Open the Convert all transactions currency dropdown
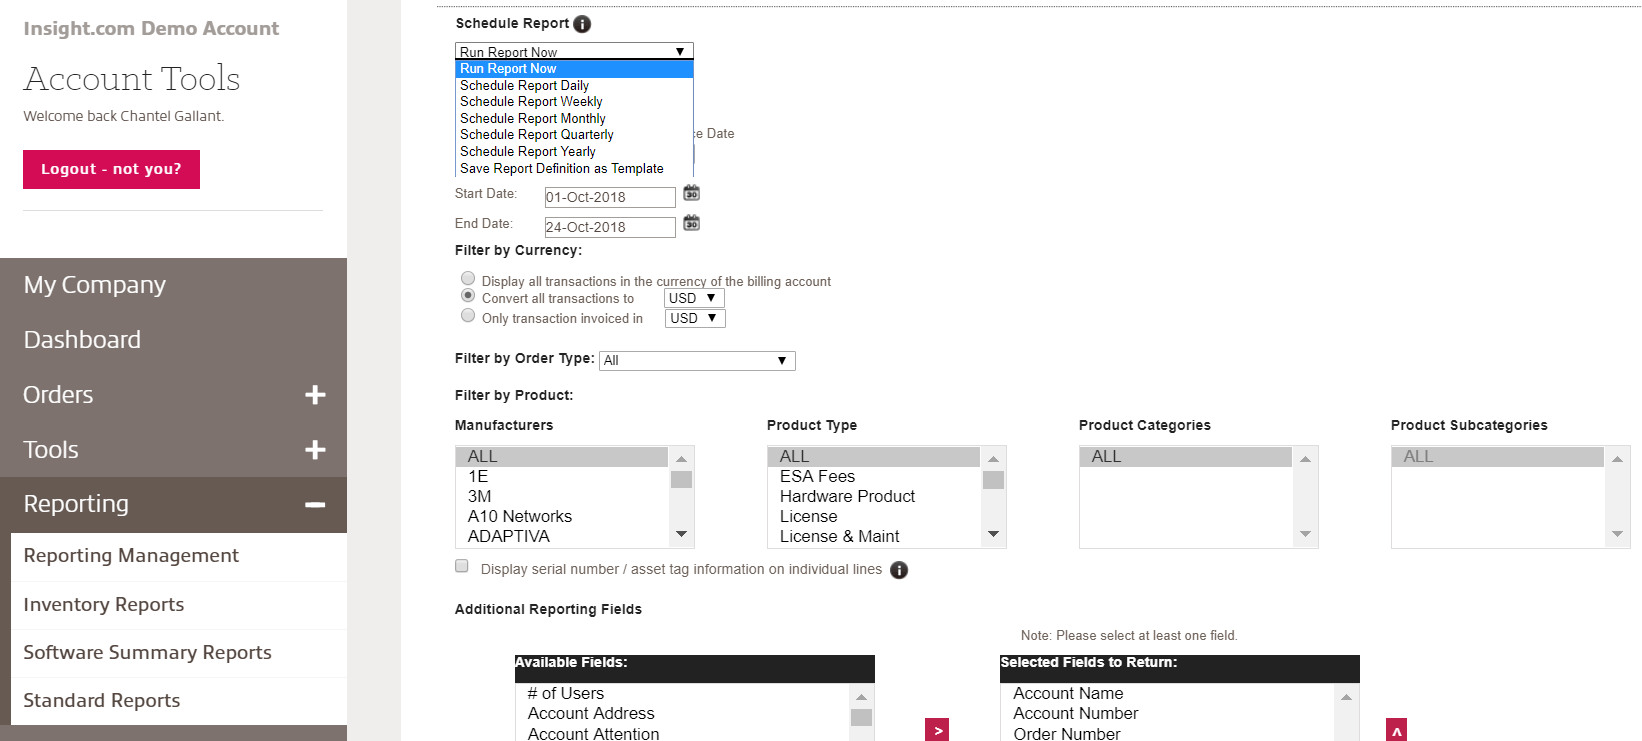Screen dimensions: 1642x741 point(694,298)
